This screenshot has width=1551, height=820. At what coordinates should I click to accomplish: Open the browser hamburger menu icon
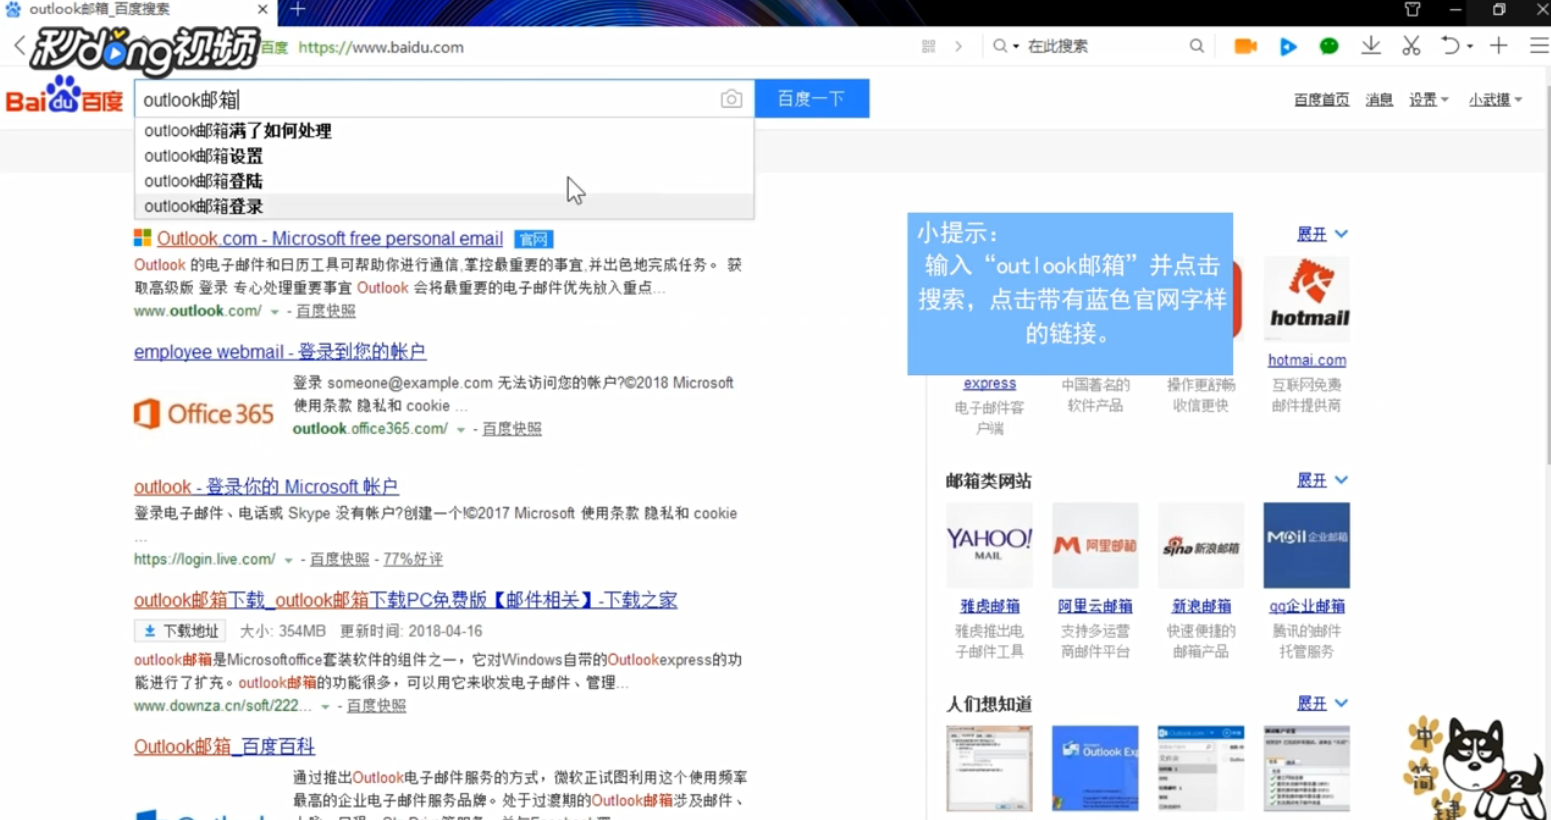click(1537, 46)
